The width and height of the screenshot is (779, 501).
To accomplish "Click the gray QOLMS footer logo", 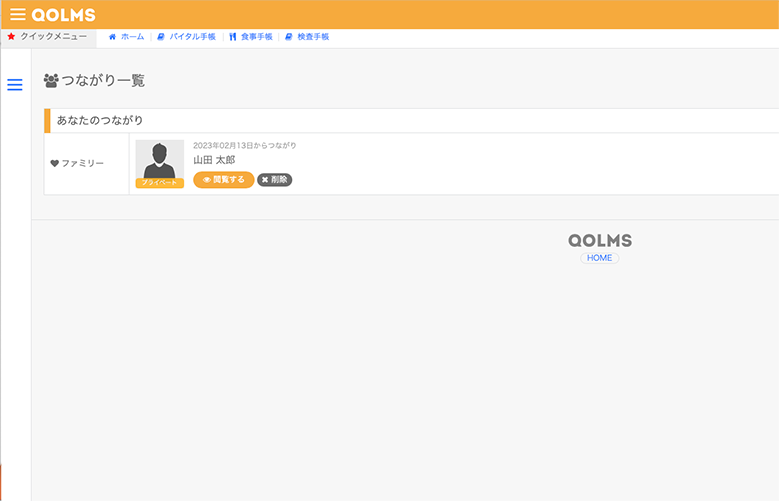I will [600, 241].
